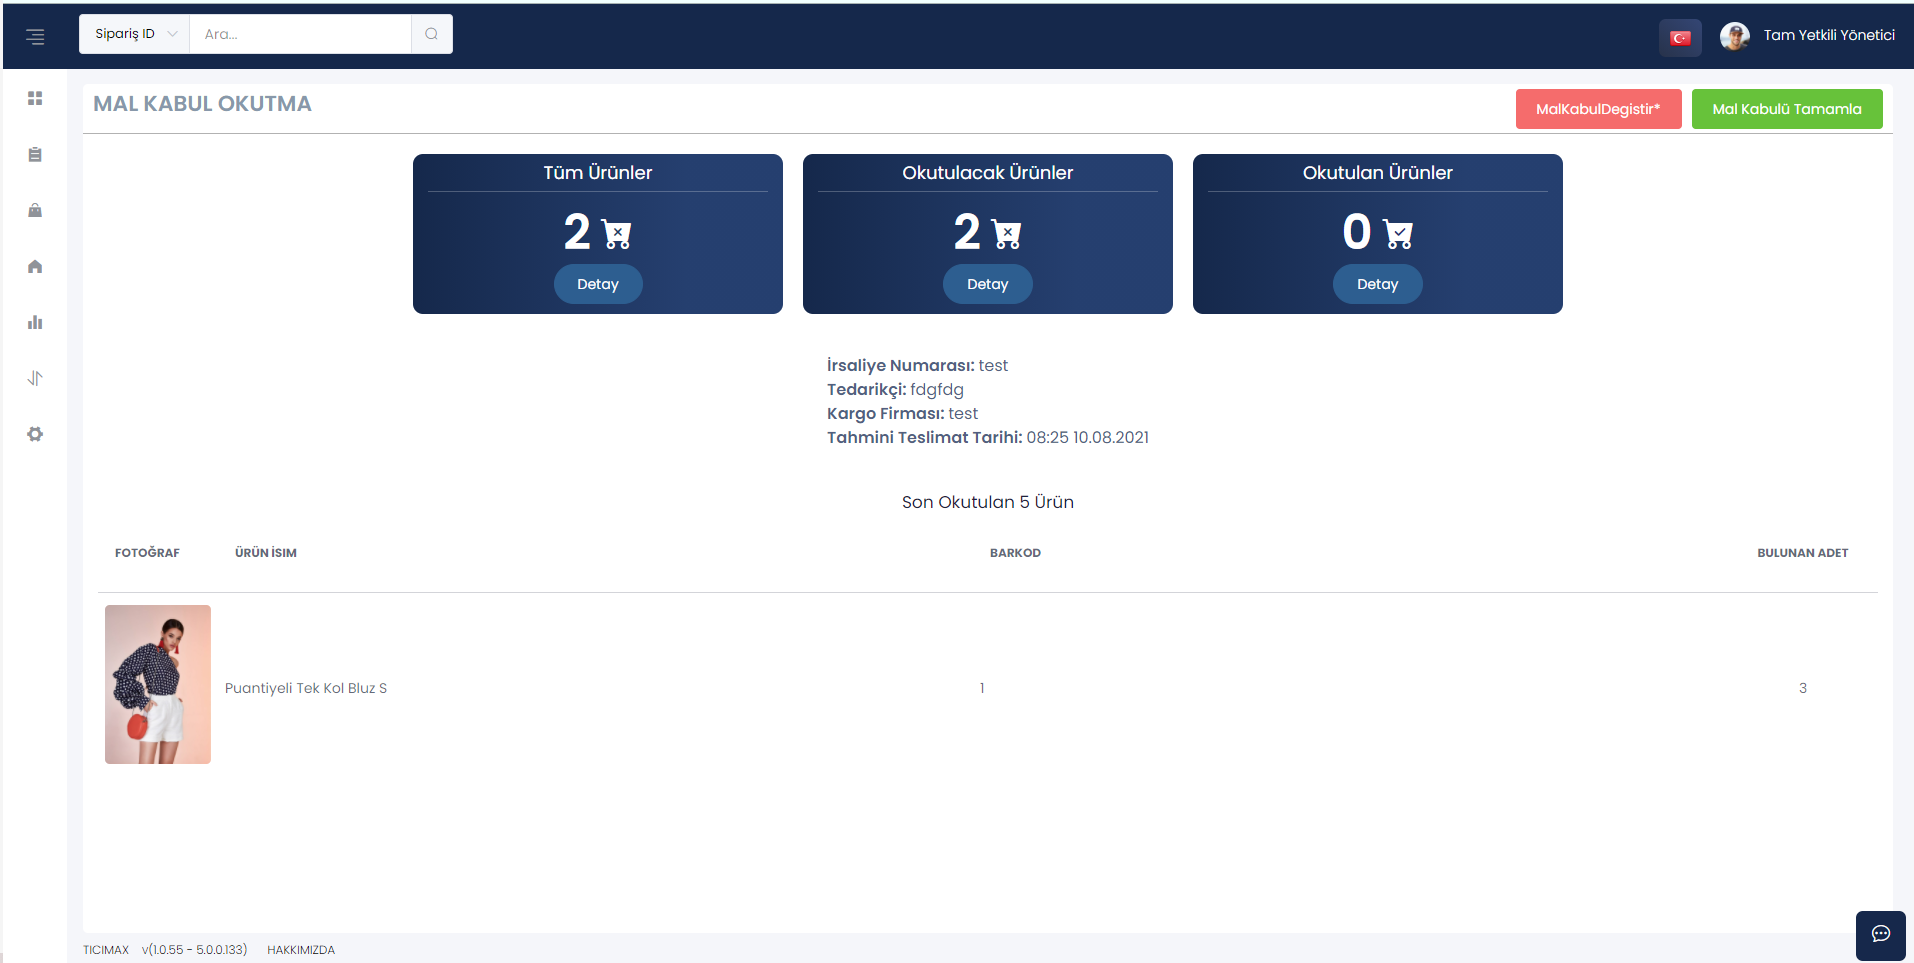Open the clipboard orders icon in sidebar
Screen dimensions: 1914x963
coord(35,154)
